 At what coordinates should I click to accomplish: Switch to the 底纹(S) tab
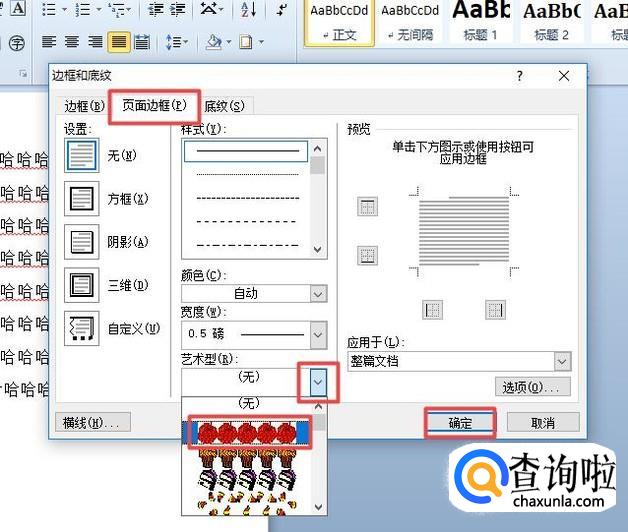[224, 106]
